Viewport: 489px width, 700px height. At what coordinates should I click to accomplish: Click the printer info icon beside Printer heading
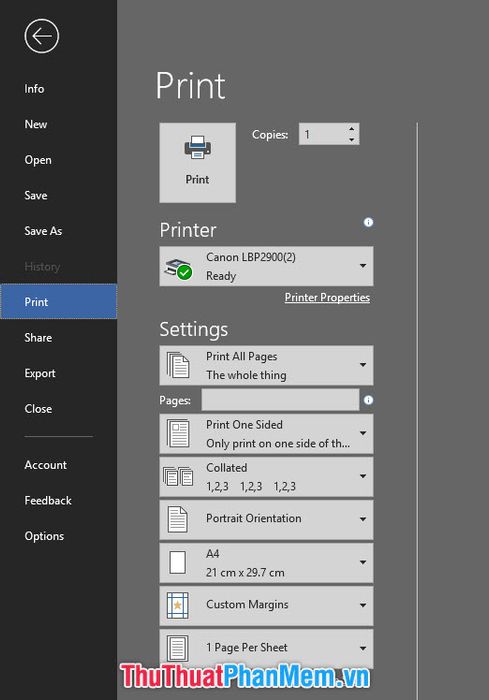point(368,222)
